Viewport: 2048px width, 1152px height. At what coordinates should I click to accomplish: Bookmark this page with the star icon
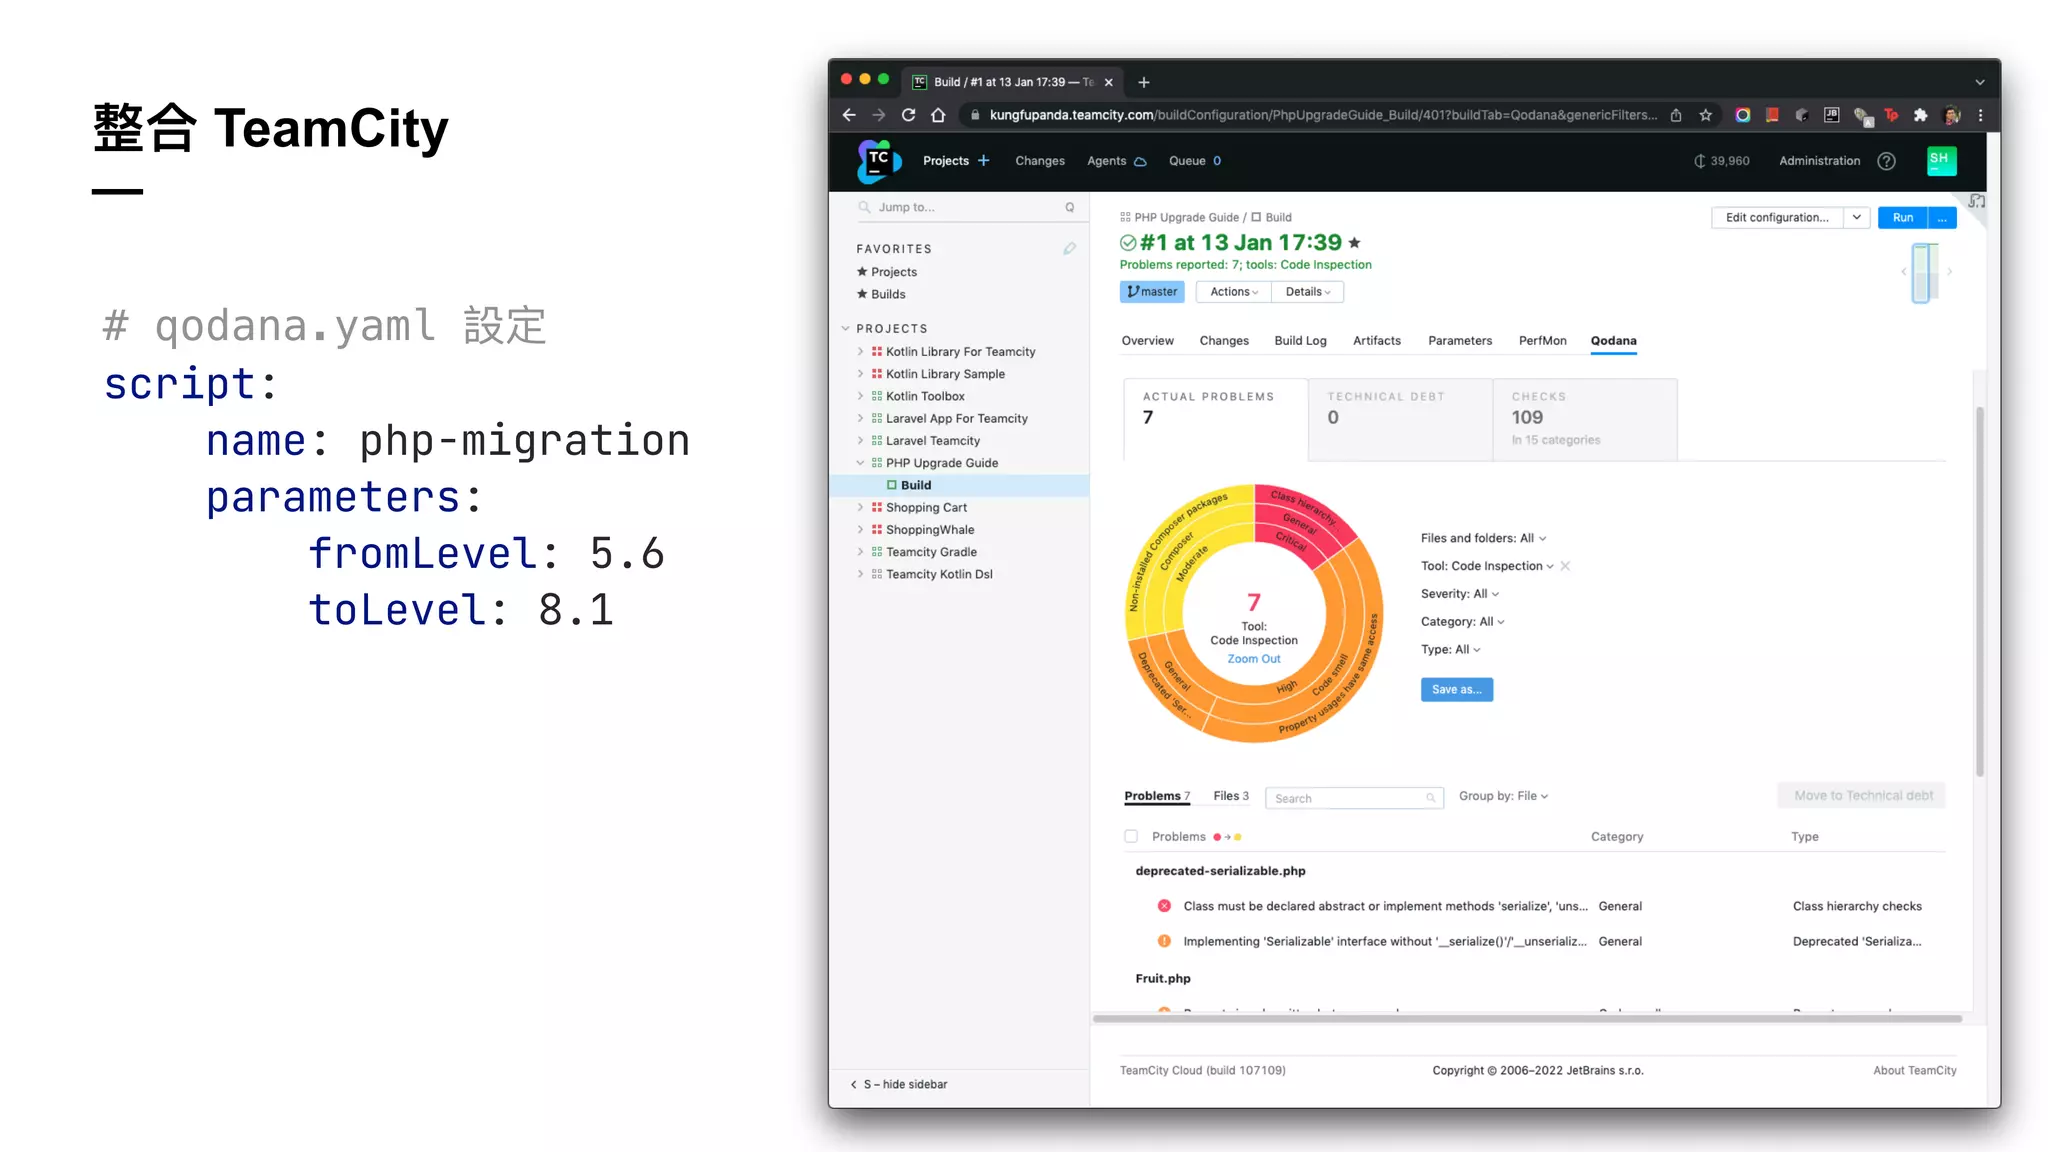(x=1706, y=115)
